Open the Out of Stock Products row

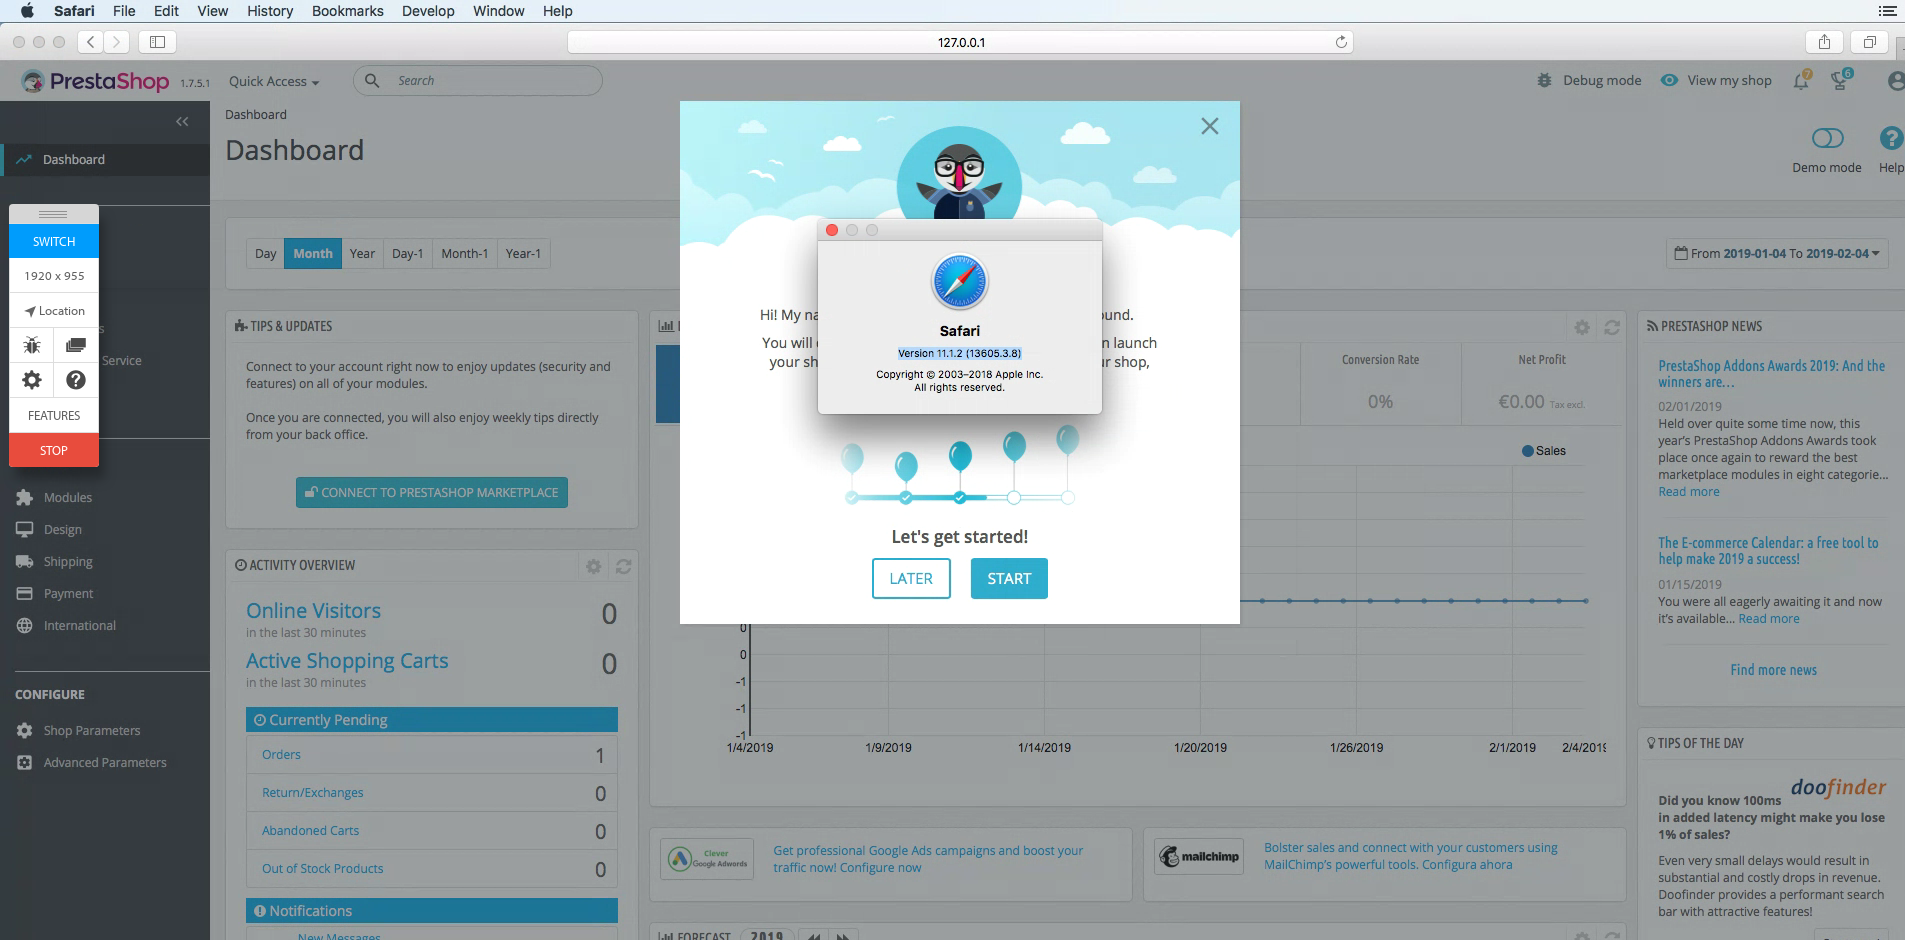click(432, 869)
